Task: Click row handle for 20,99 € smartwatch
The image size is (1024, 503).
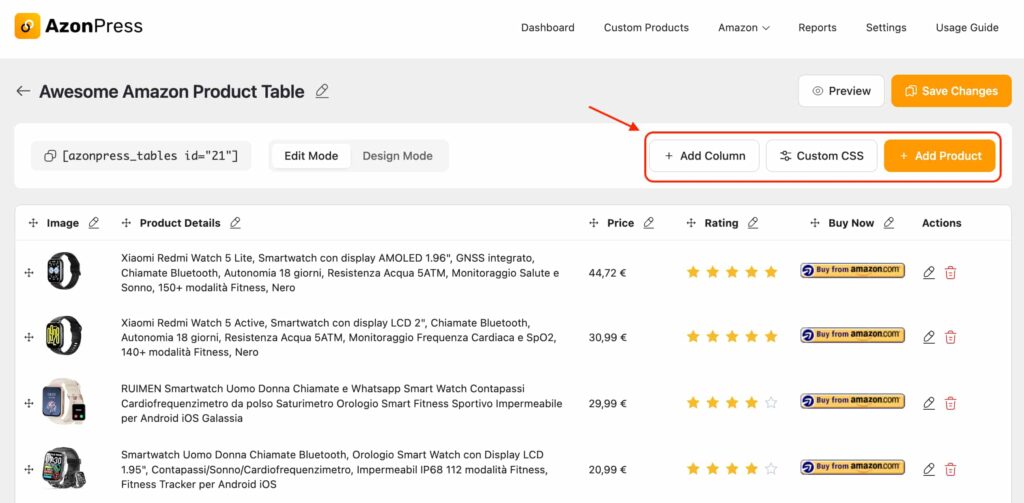Action: coord(29,469)
